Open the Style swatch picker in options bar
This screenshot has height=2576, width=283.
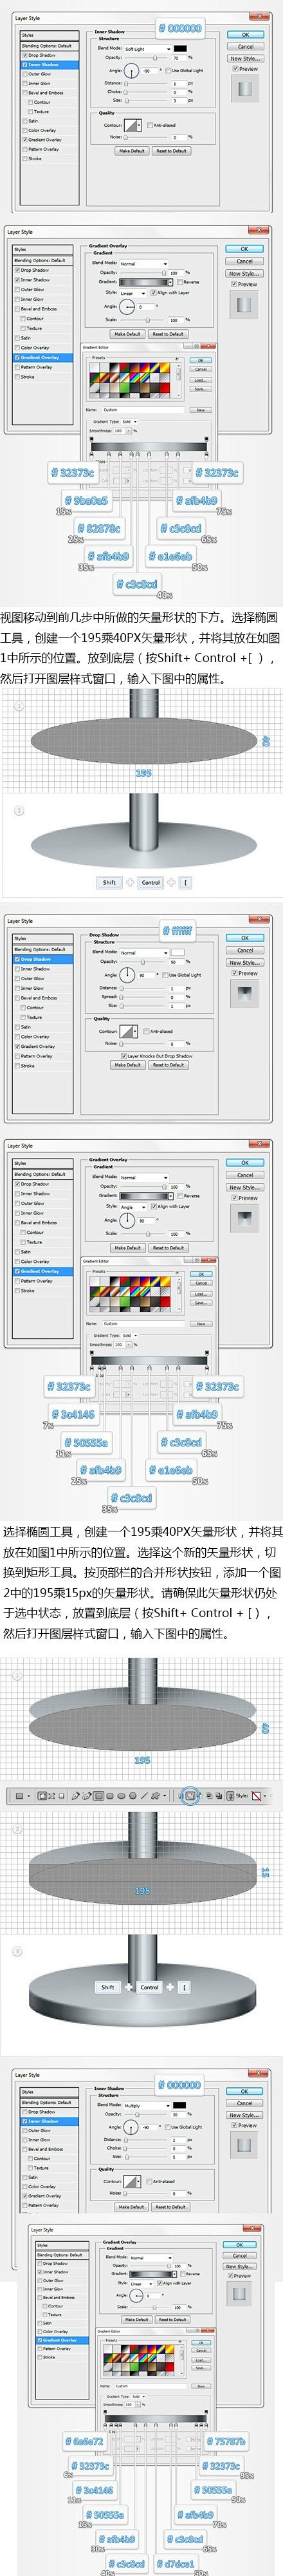[x=258, y=1796]
